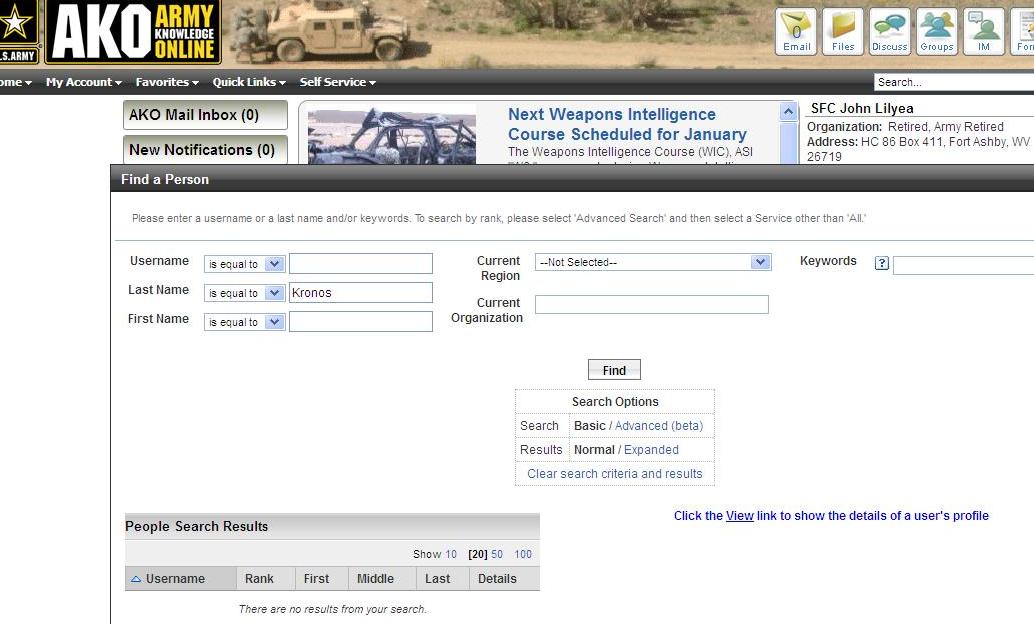The height and width of the screenshot is (624, 1034).
Task: Click the Current Organization input field
Action: point(651,305)
